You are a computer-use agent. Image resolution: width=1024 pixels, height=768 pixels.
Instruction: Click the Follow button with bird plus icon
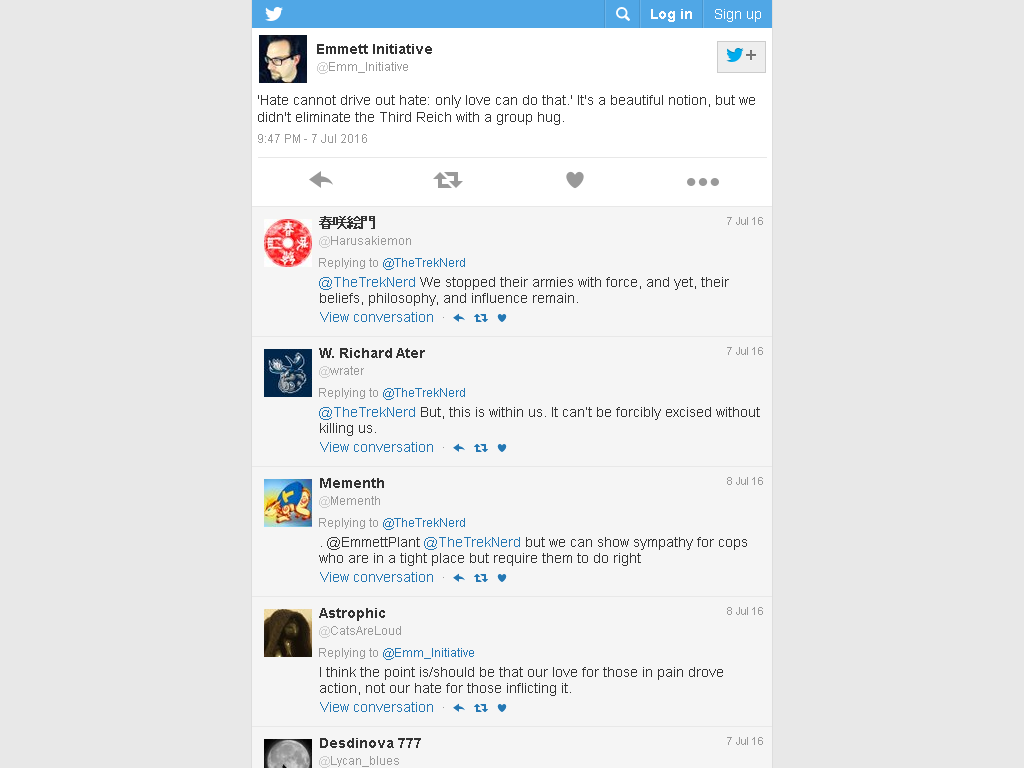[x=741, y=56]
